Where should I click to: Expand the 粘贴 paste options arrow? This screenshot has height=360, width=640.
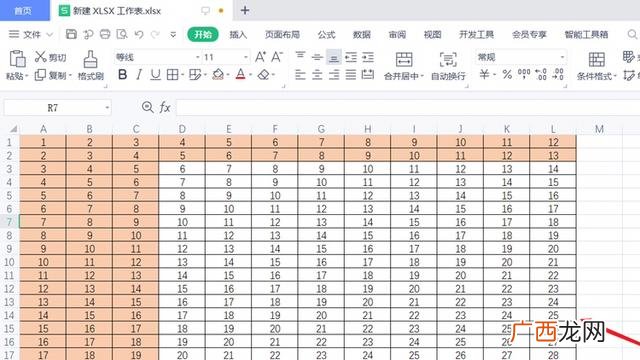27,76
